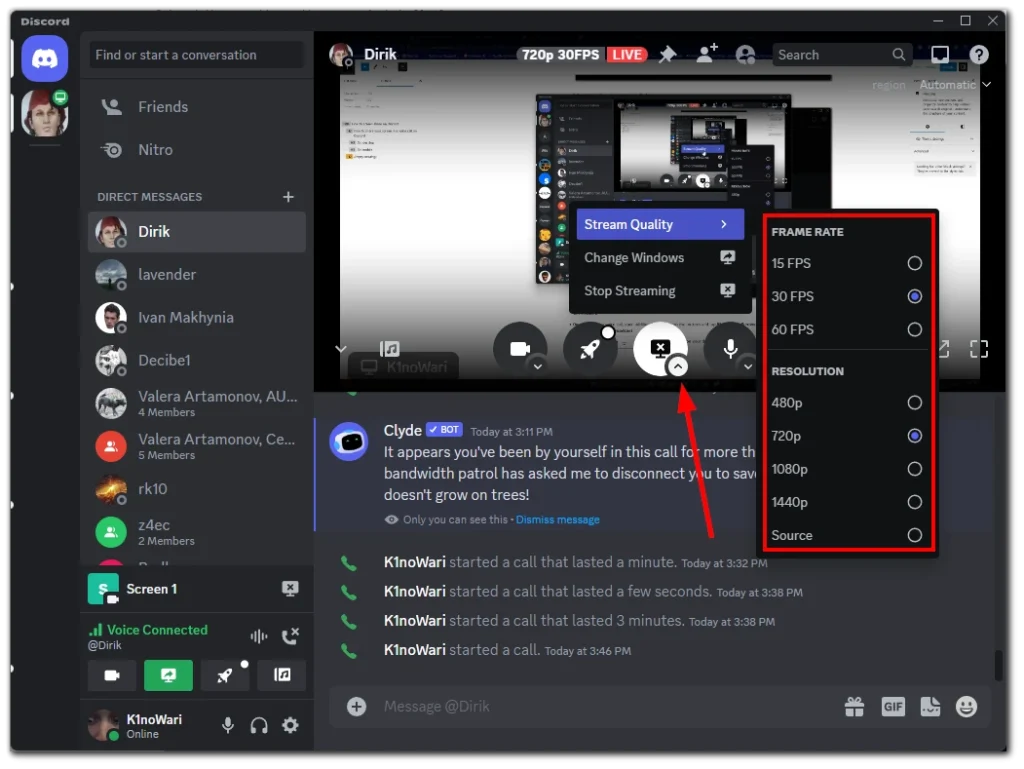The width and height of the screenshot is (1024, 769).
Task: Click the Dismiss message link
Action: 558,520
